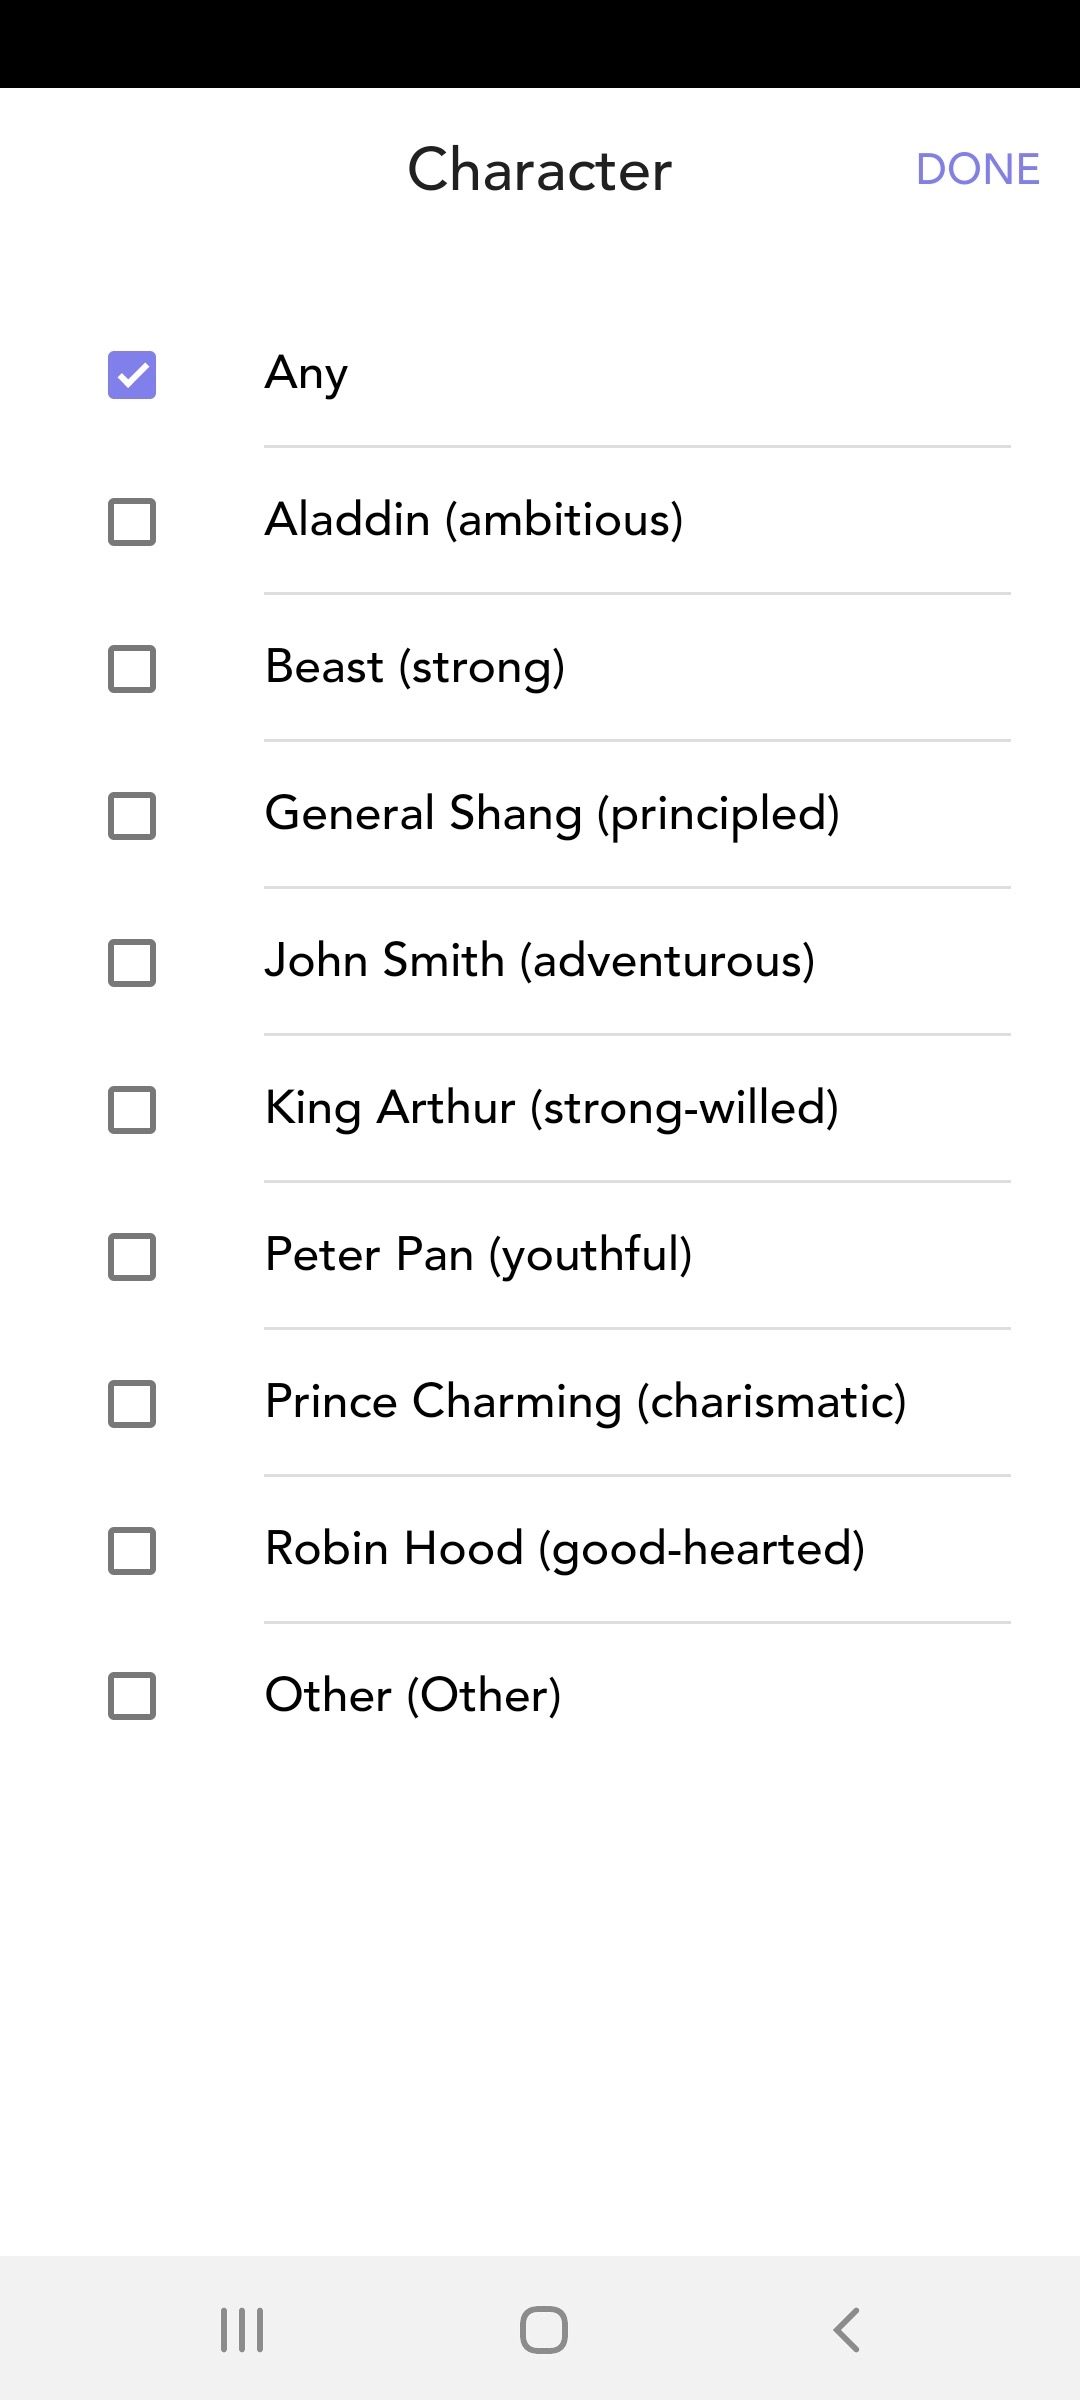1080x2400 pixels.
Task: Check the Other (Other) checkbox
Action: tap(132, 1696)
